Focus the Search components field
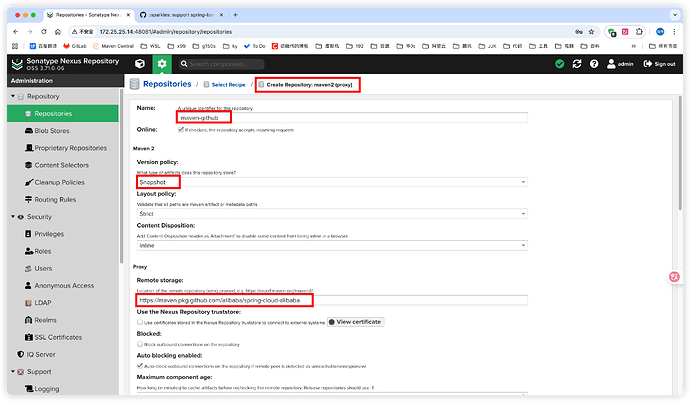690x402 pixels. click(222, 64)
